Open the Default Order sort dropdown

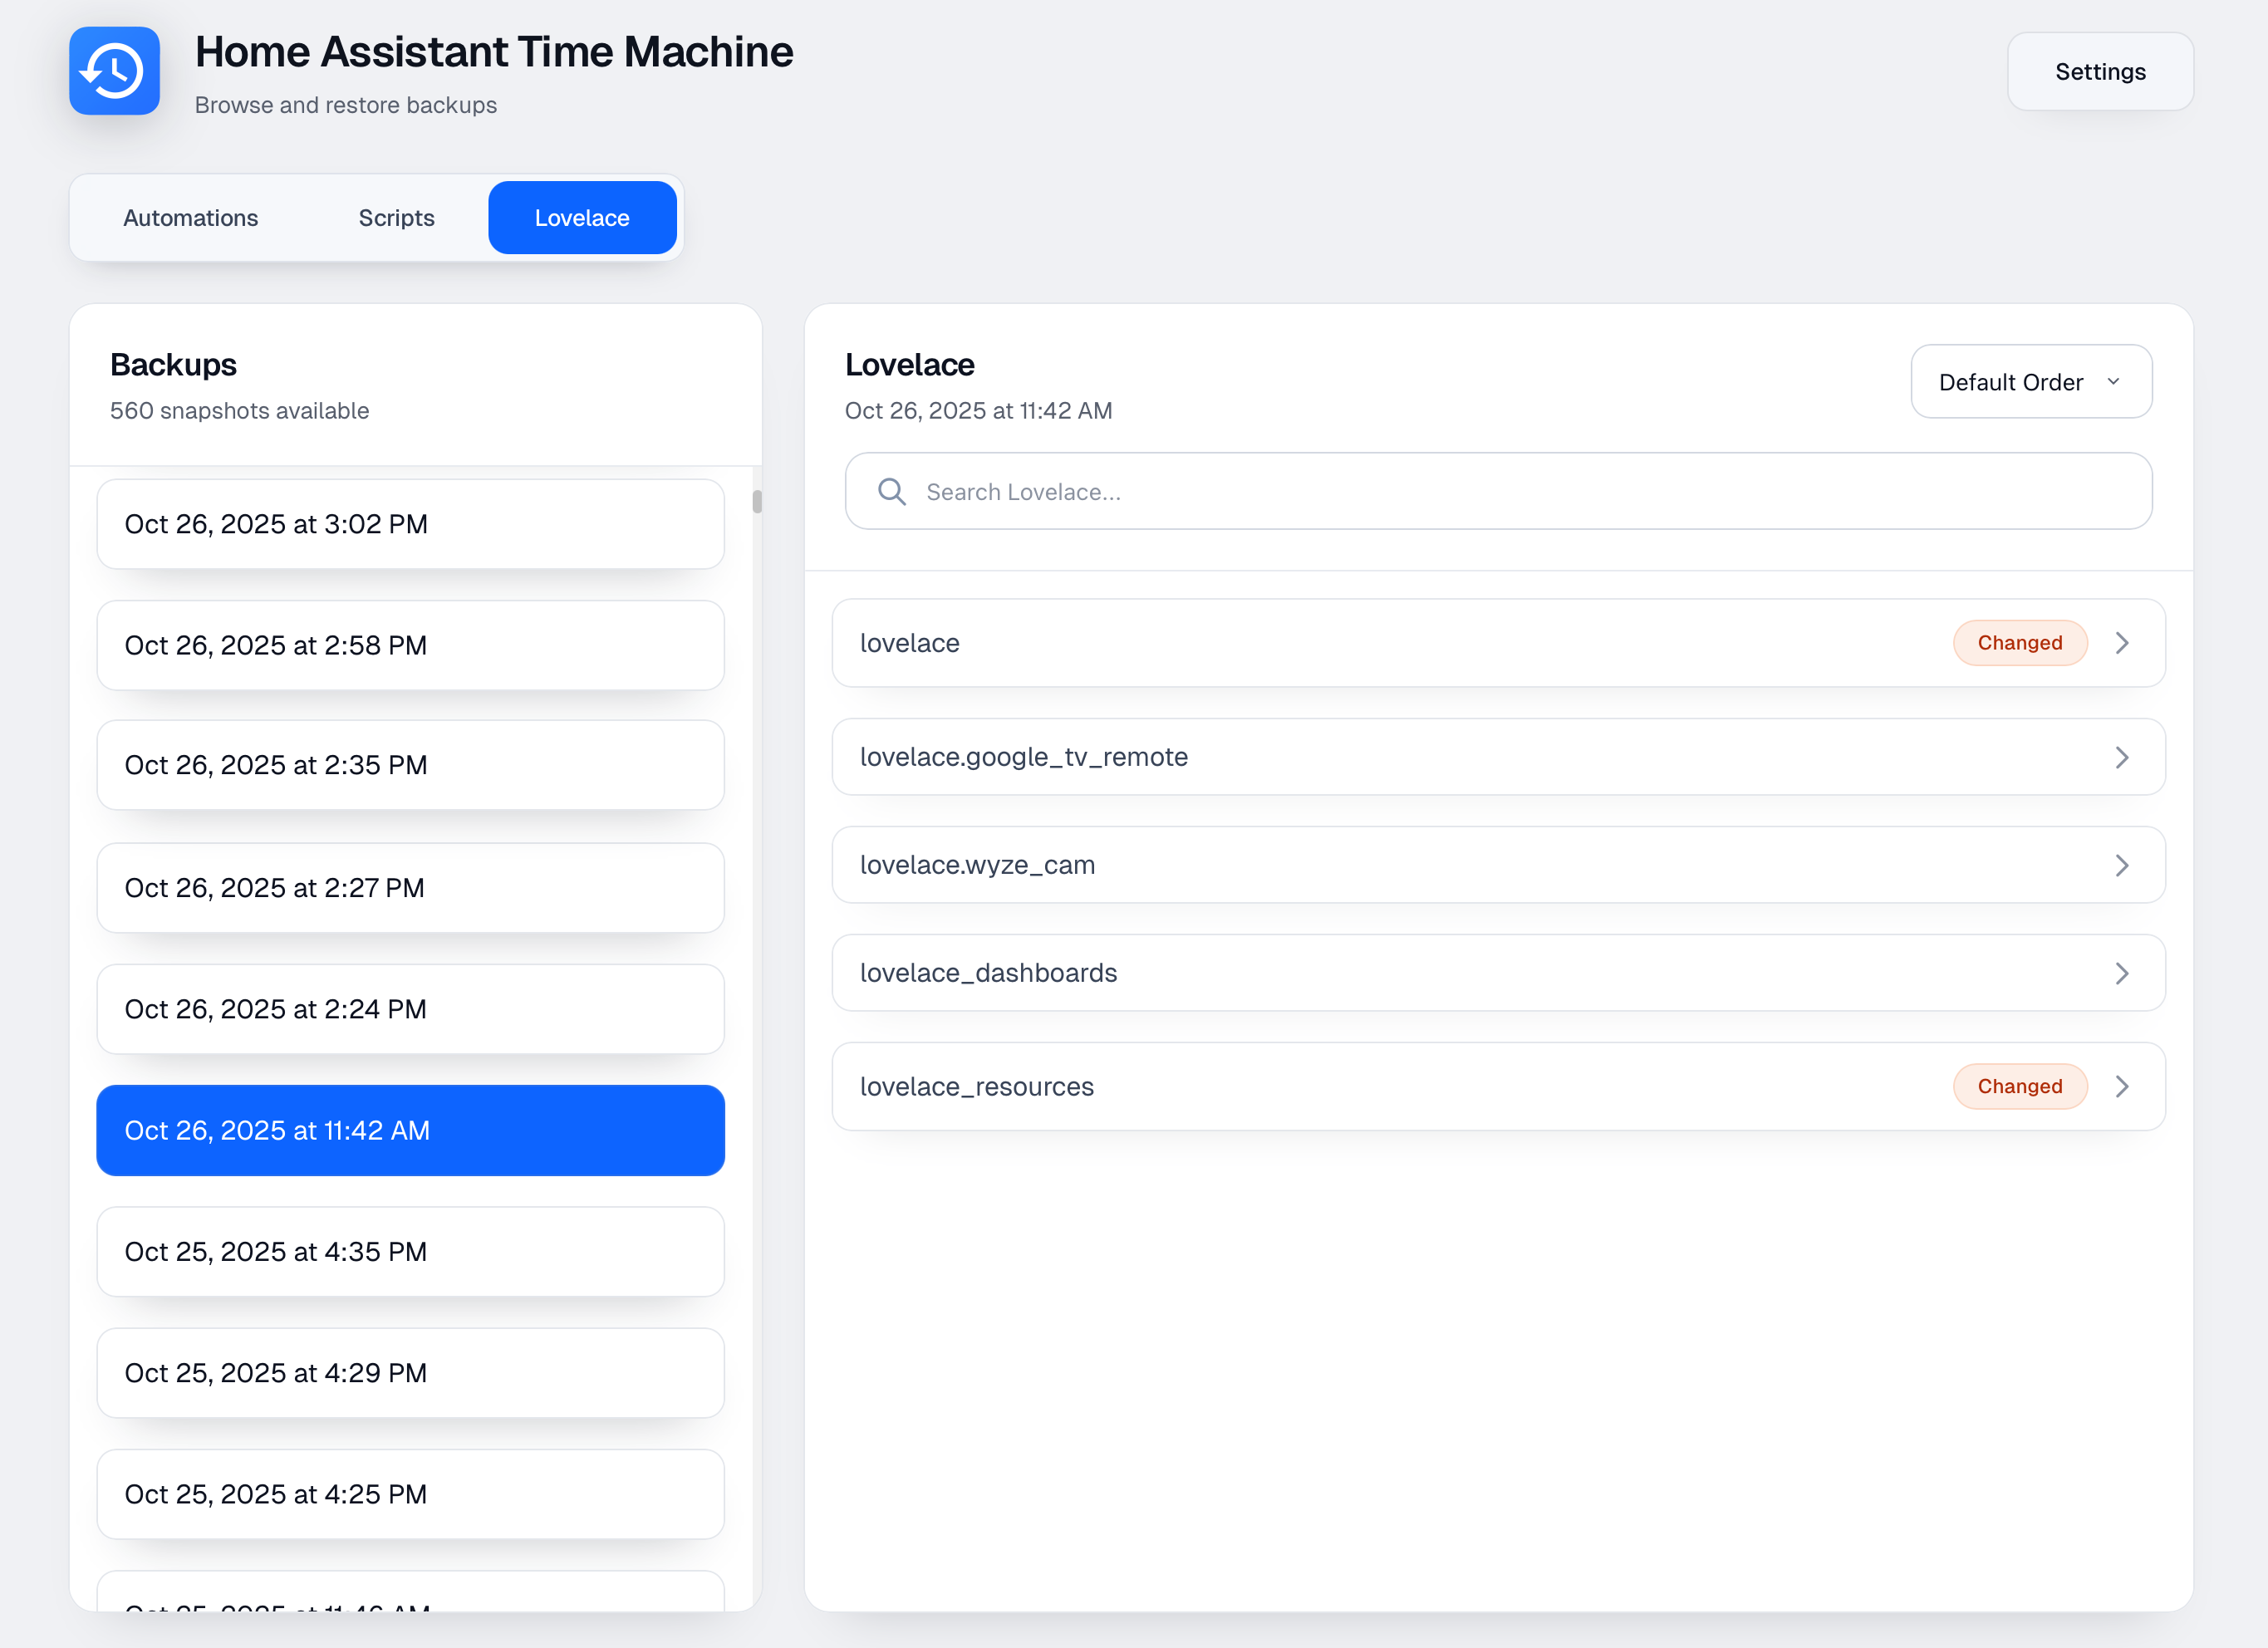coord(2030,382)
